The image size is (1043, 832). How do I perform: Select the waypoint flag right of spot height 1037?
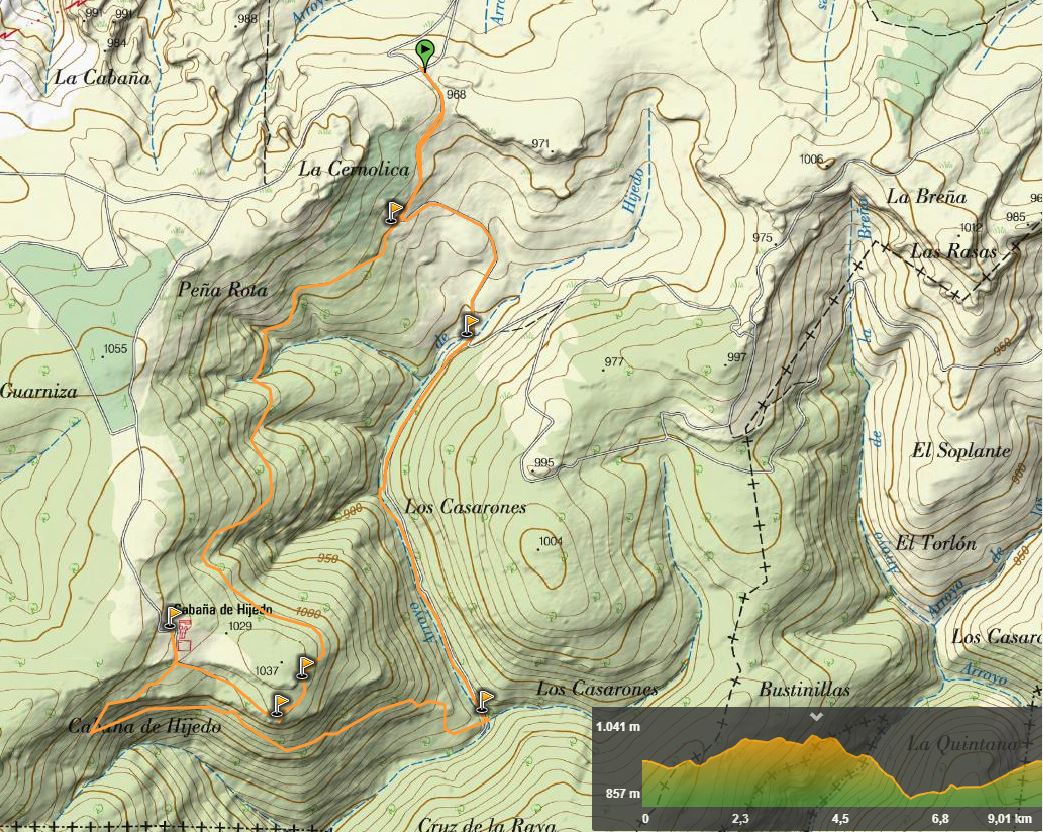pyautogui.click(x=305, y=666)
